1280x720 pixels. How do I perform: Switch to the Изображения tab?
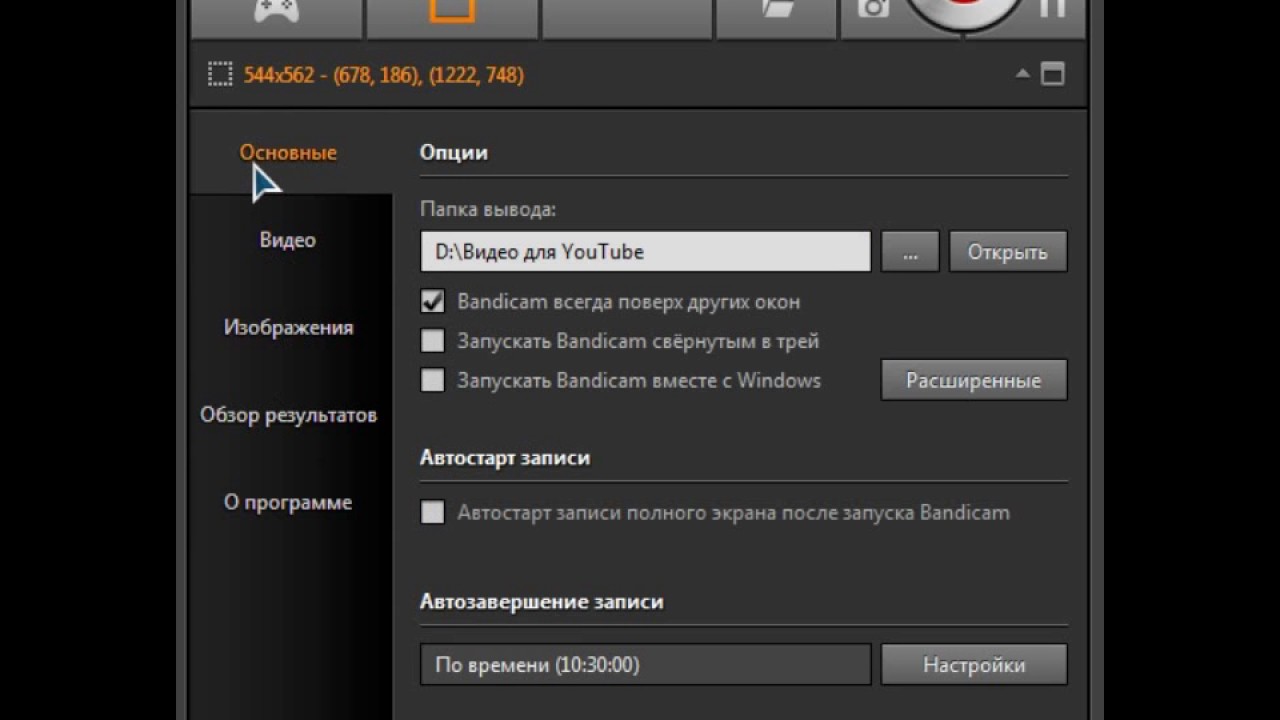[x=288, y=328]
